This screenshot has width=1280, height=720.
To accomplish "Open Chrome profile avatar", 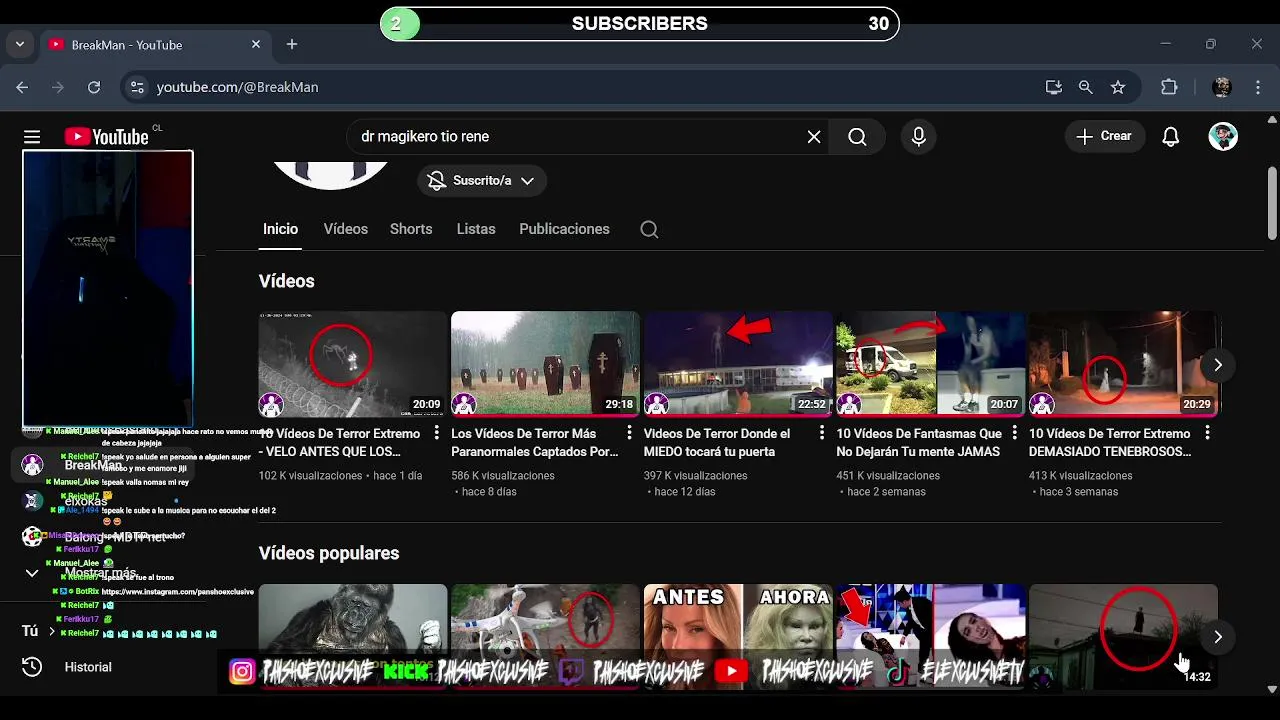I will [x=1222, y=88].
